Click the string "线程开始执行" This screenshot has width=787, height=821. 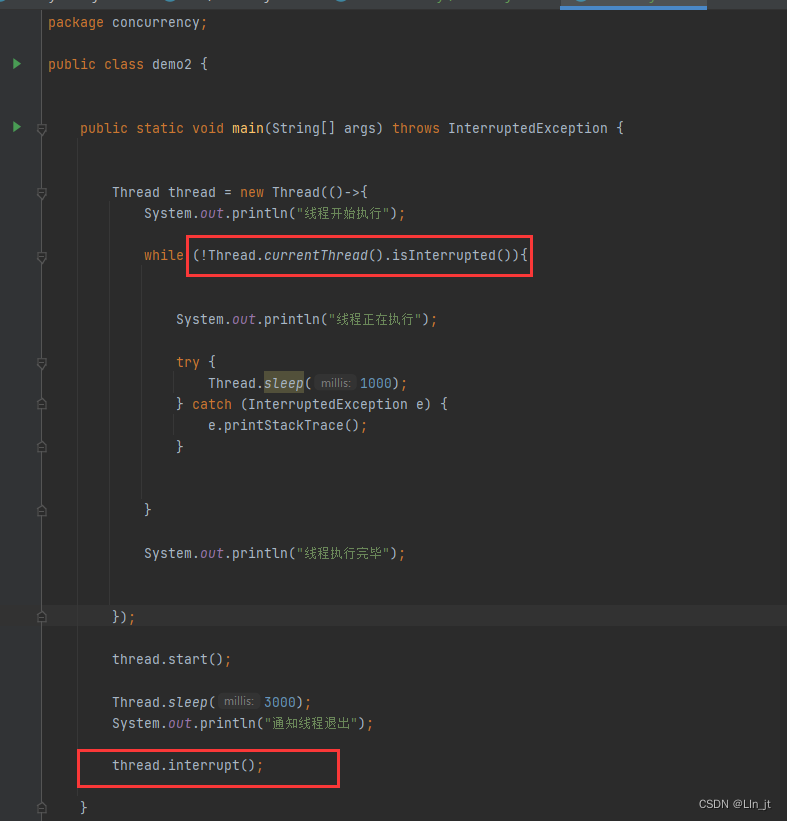click(x=343, y=214)
